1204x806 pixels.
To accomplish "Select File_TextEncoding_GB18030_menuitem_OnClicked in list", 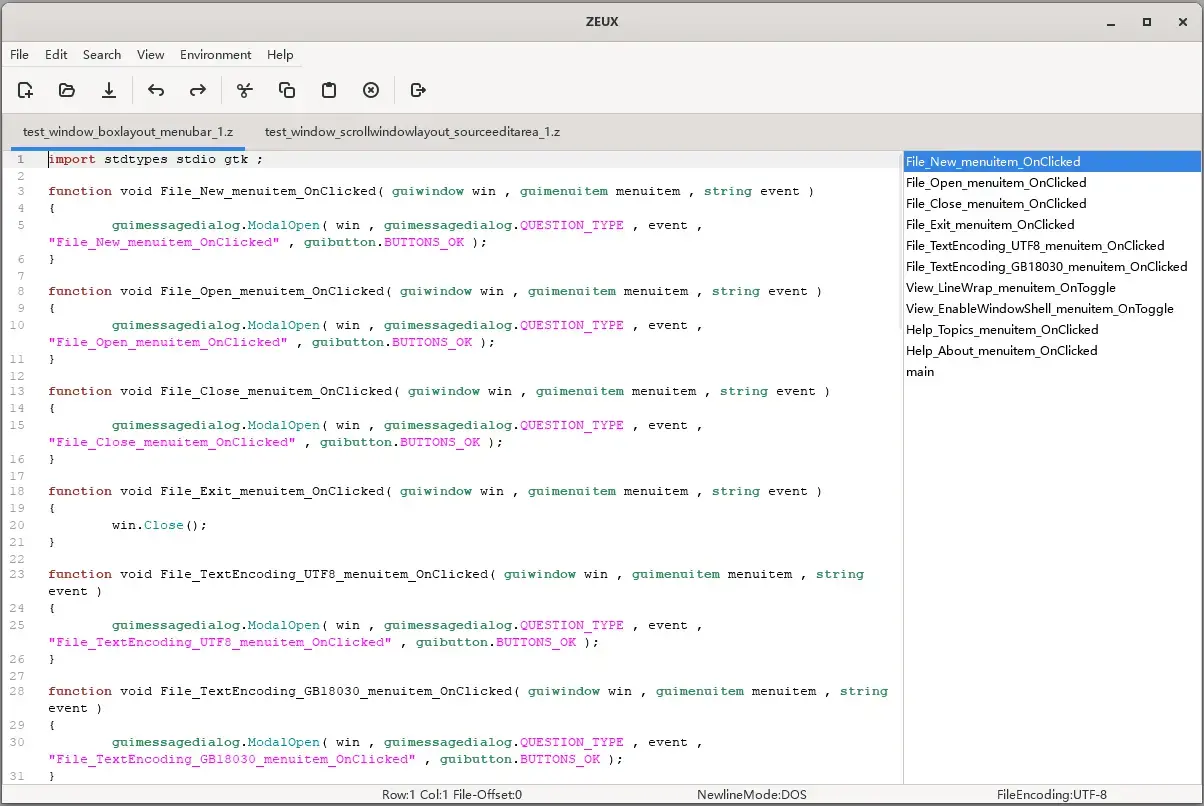I will tap(1052, 266).
